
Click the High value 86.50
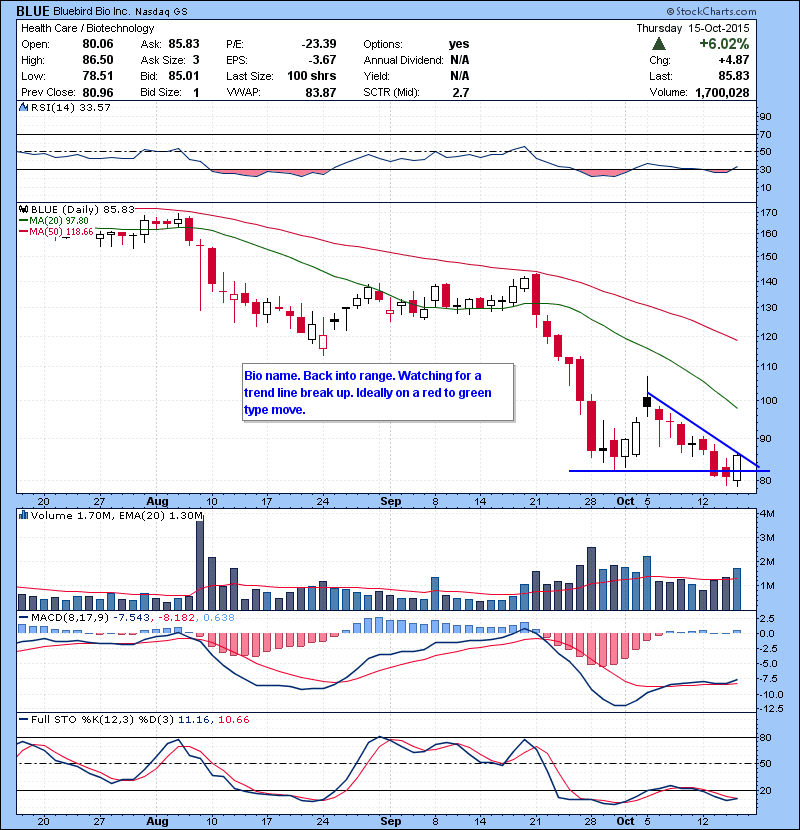[x=98, y=60]
